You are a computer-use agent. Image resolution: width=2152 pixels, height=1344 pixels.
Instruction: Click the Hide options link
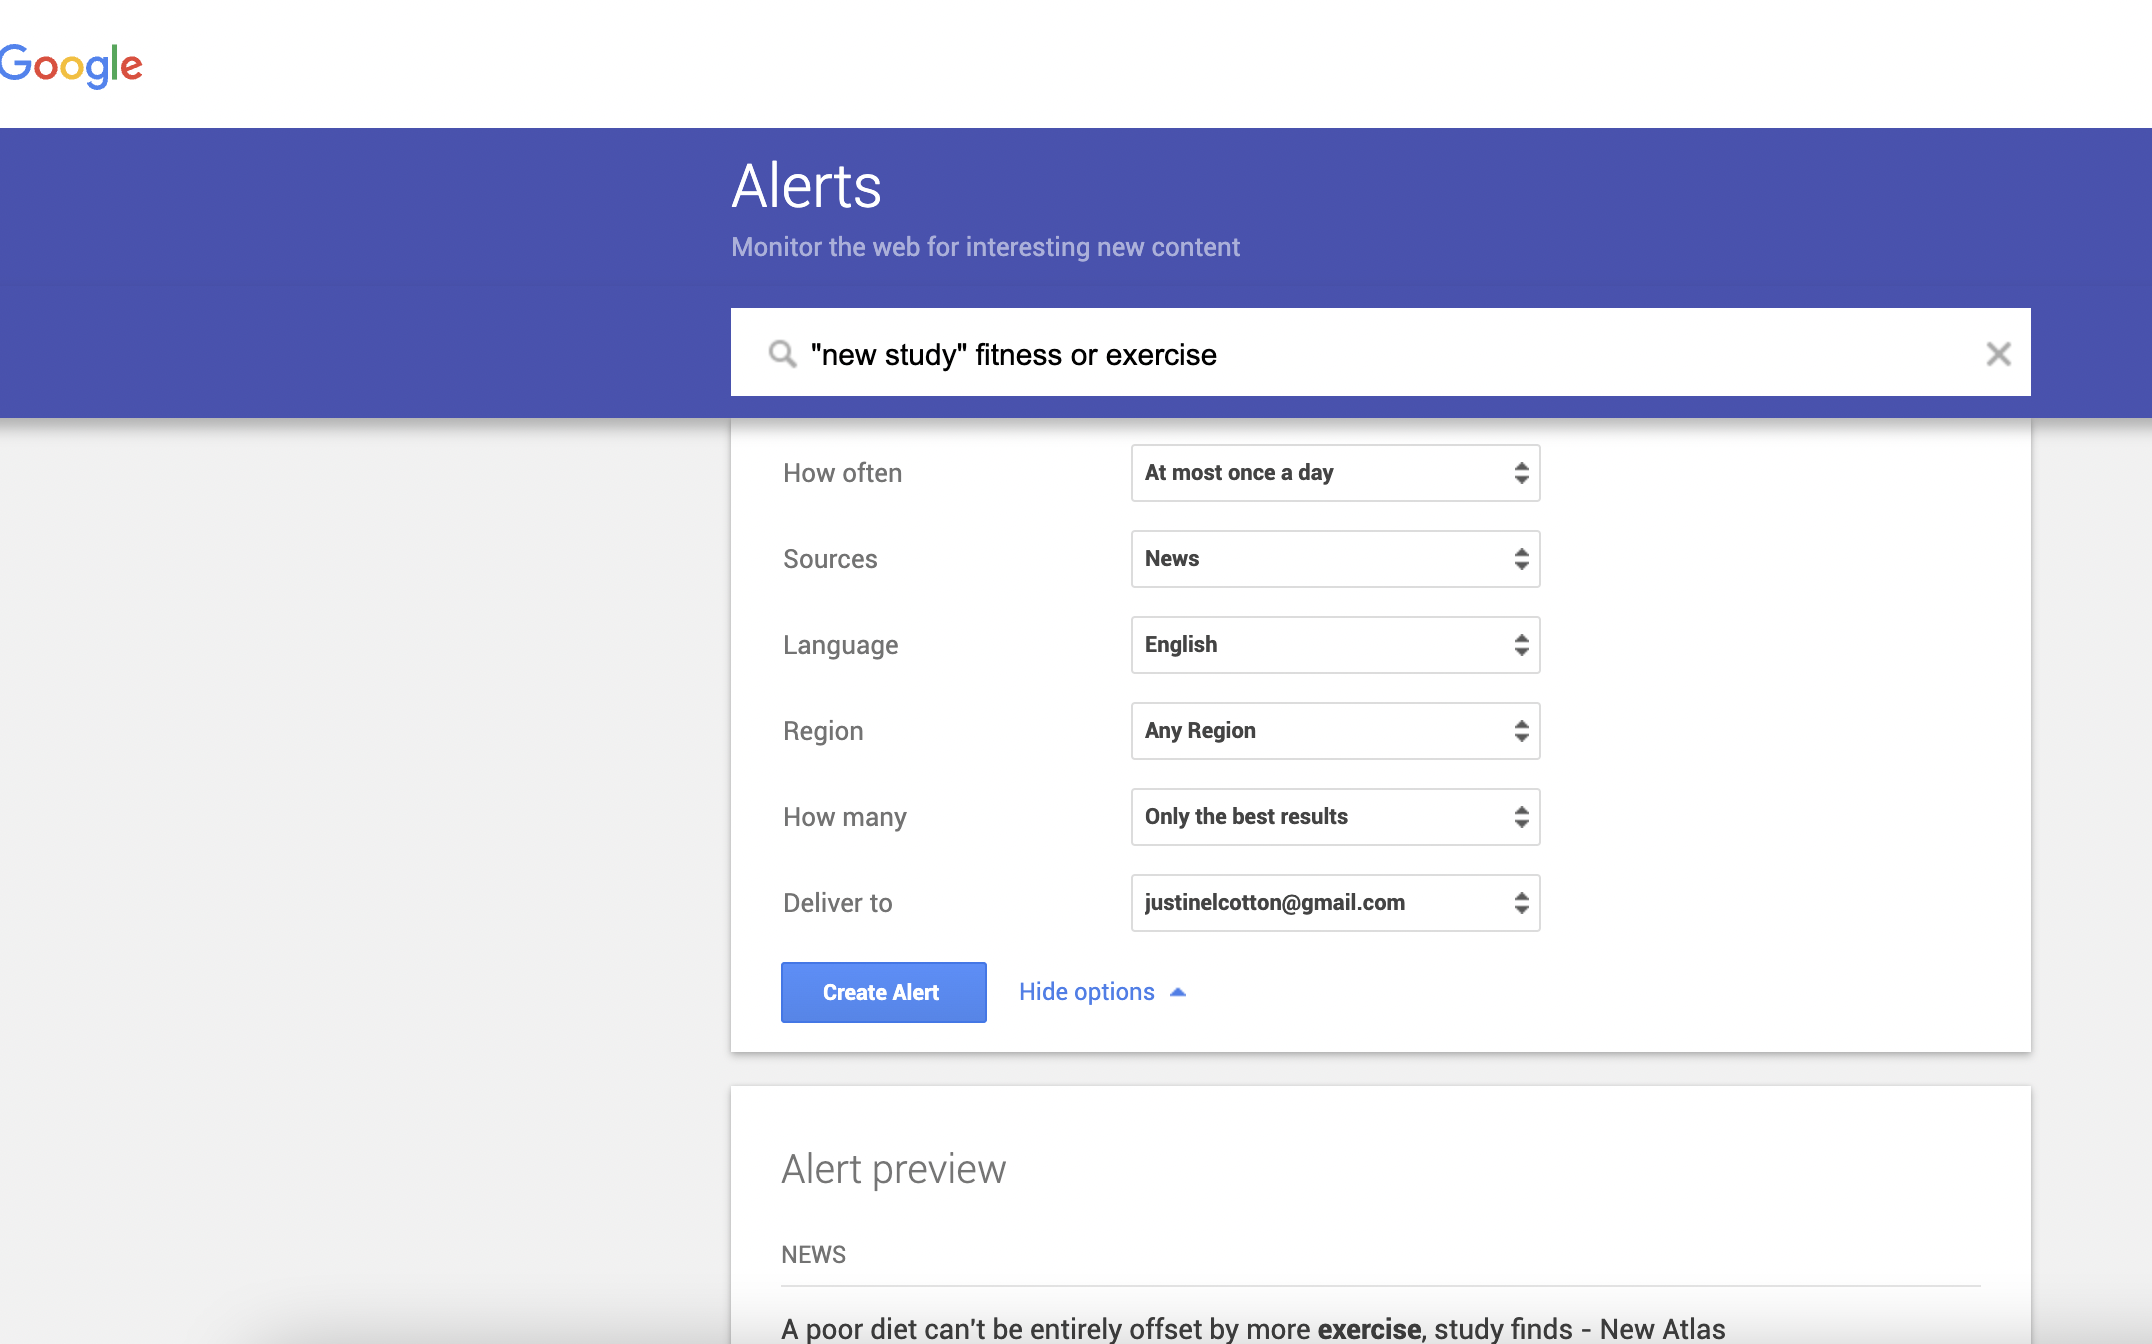1086,992
